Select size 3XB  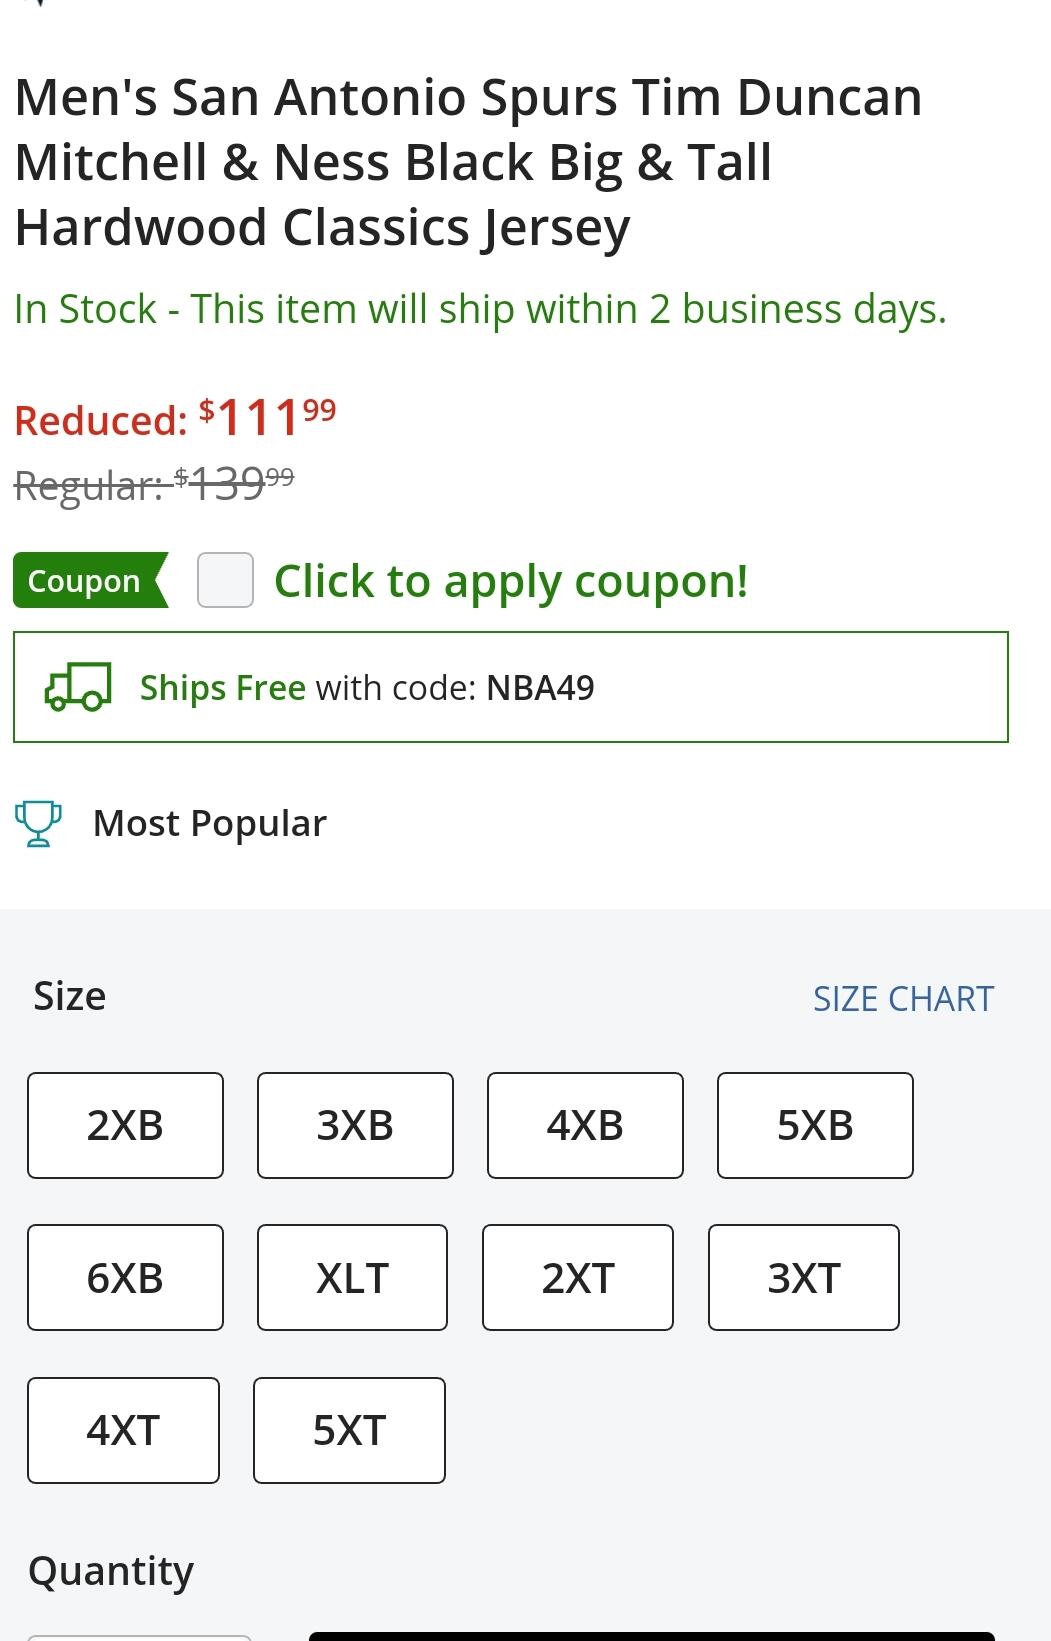355,1125
